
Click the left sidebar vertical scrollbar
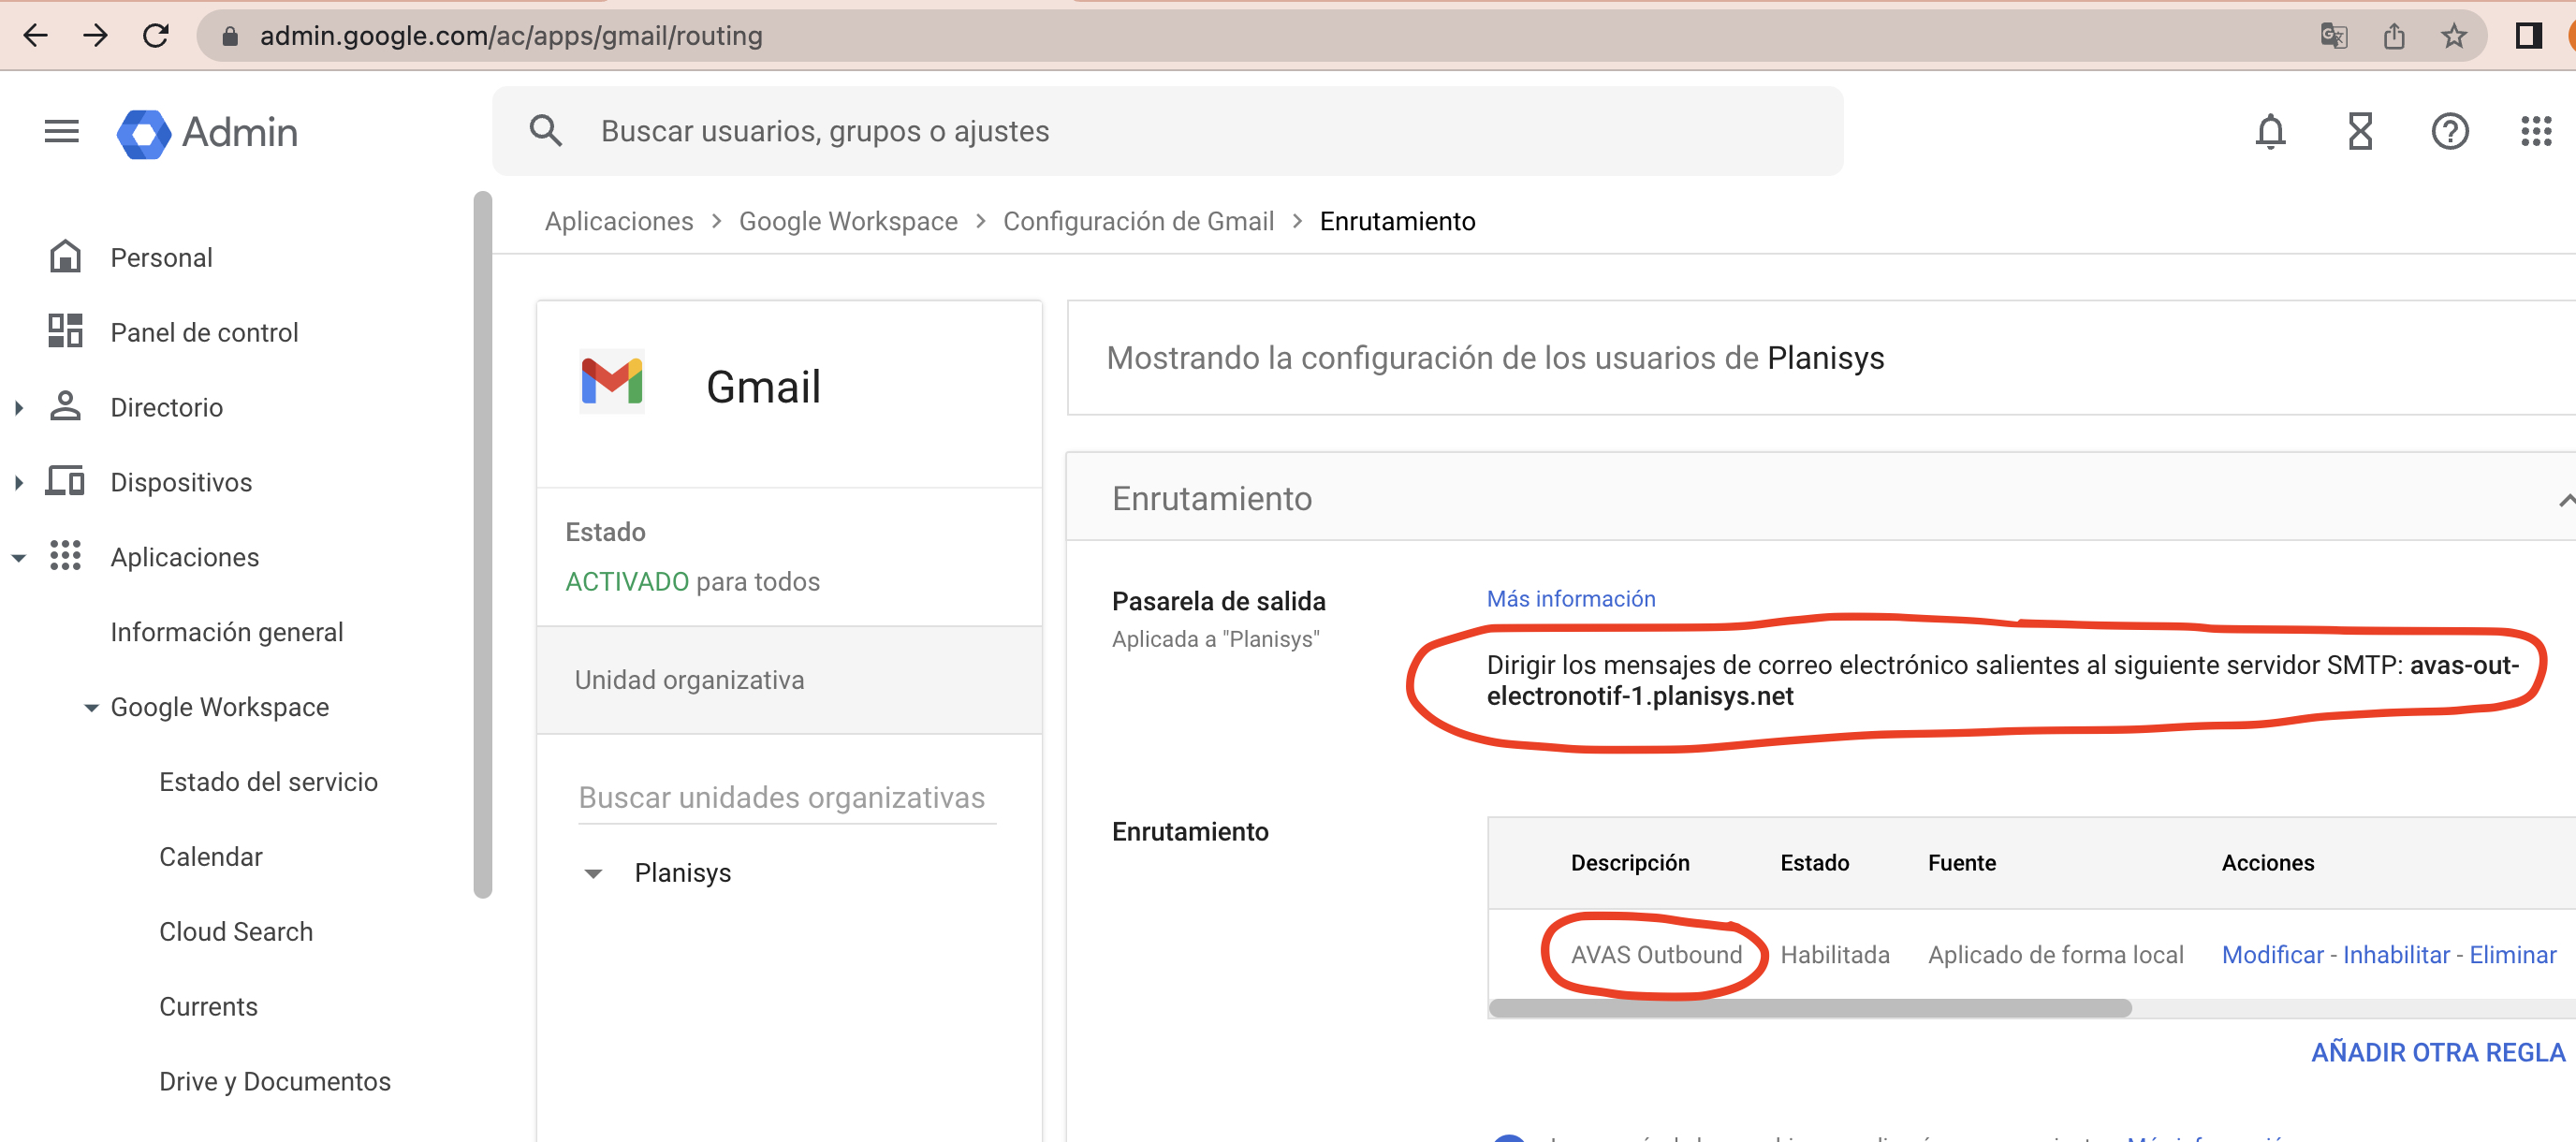[482, 545]
